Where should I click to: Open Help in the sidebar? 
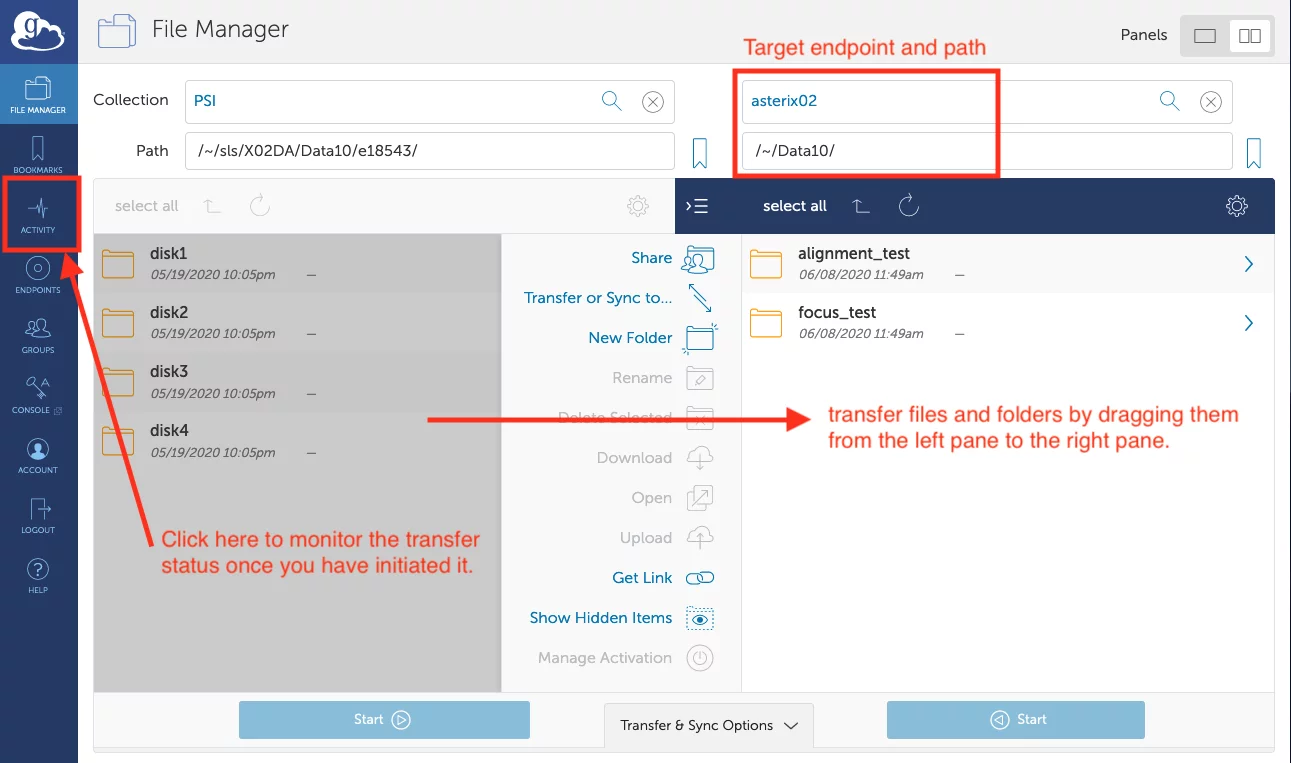pyautogui.click(x=38, y=575)
